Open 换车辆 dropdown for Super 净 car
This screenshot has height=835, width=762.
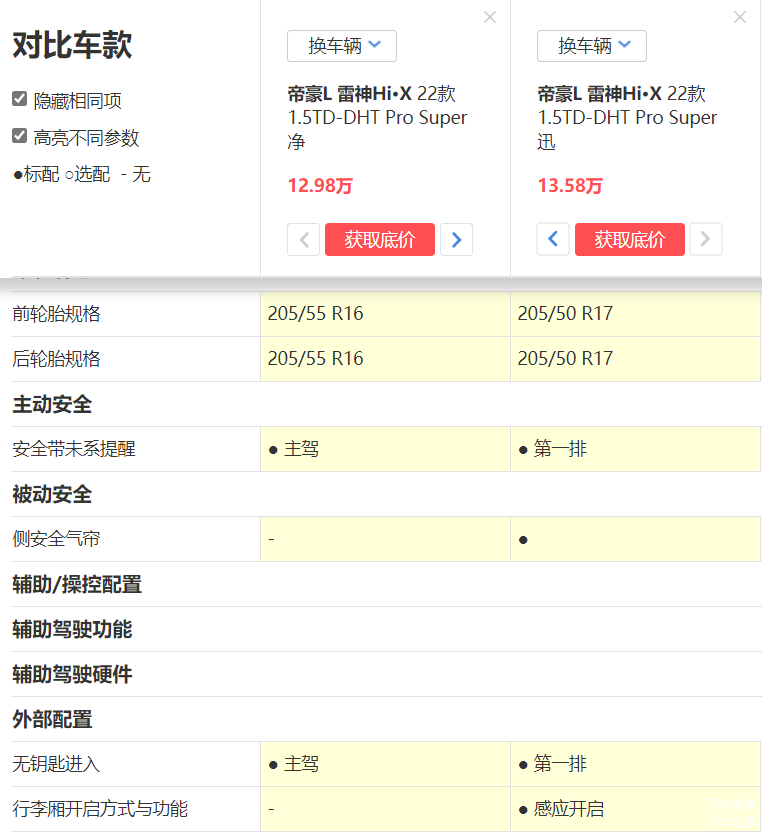pos(342,46)
